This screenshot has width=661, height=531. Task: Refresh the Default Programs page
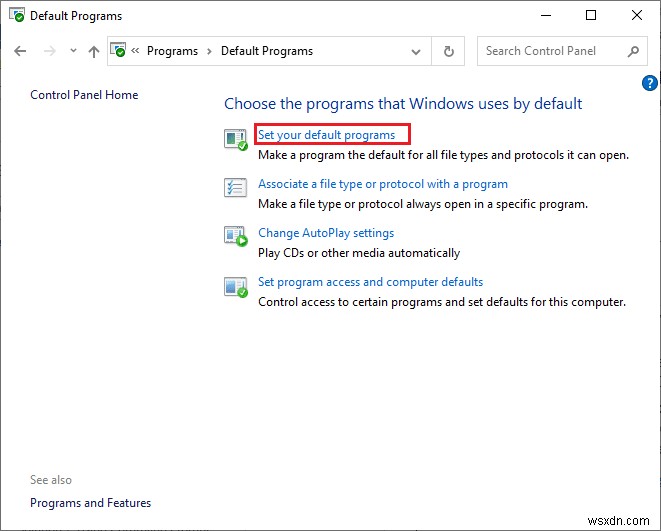tap(449, 51)
